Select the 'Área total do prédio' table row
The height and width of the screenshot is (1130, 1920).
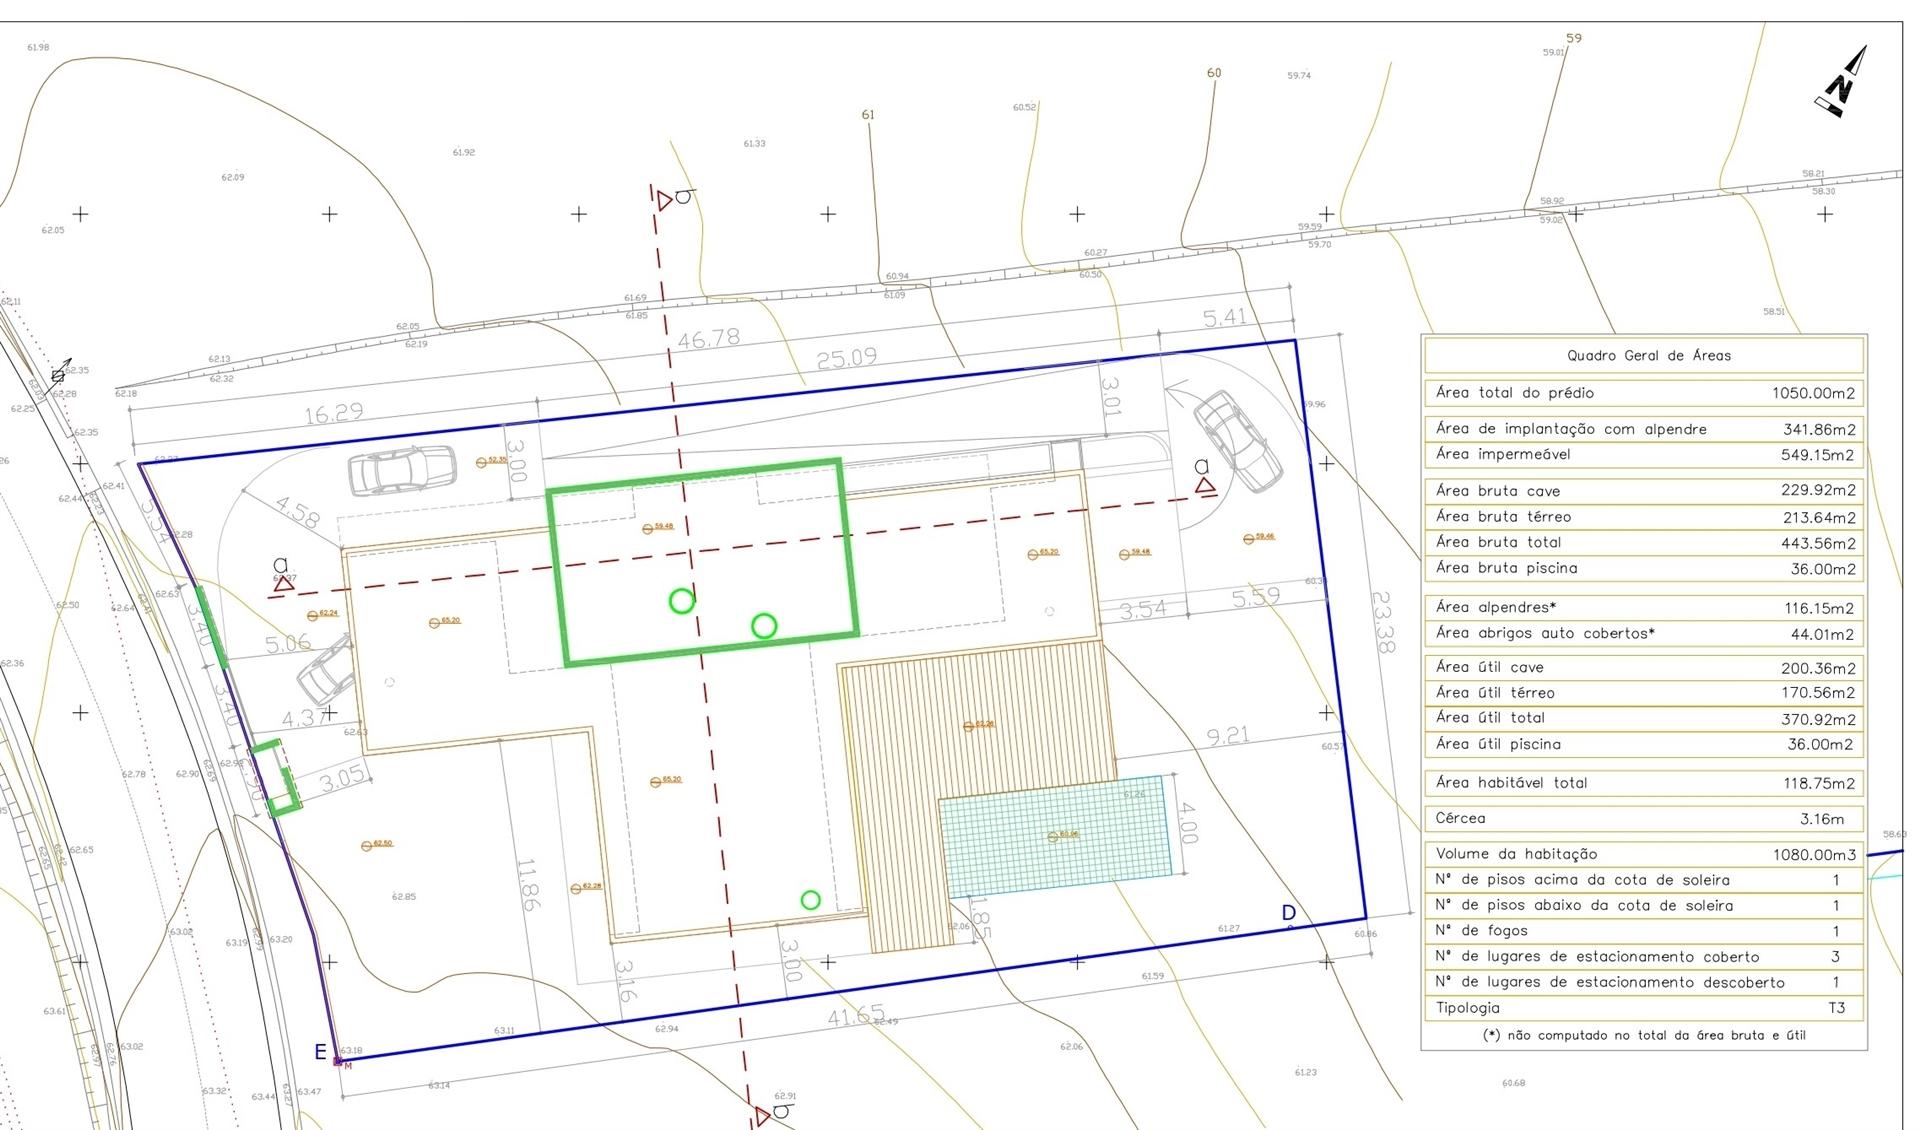click(x=1644, y=393)
